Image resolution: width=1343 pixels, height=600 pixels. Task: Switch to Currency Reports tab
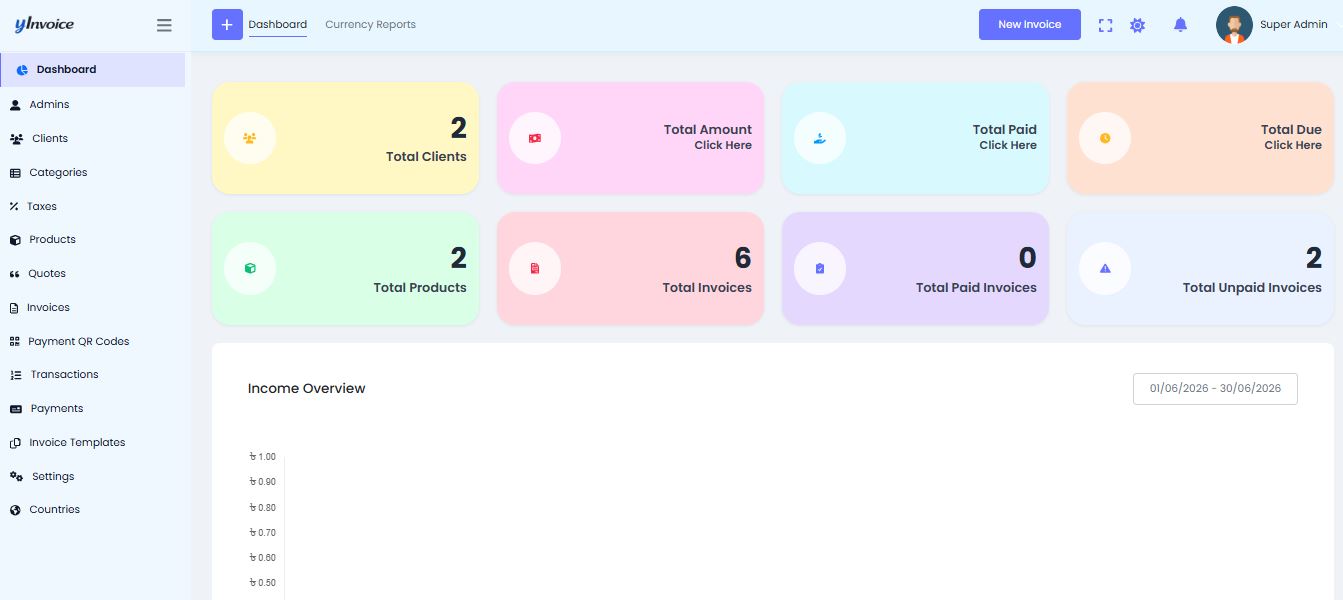click(370, 25)
